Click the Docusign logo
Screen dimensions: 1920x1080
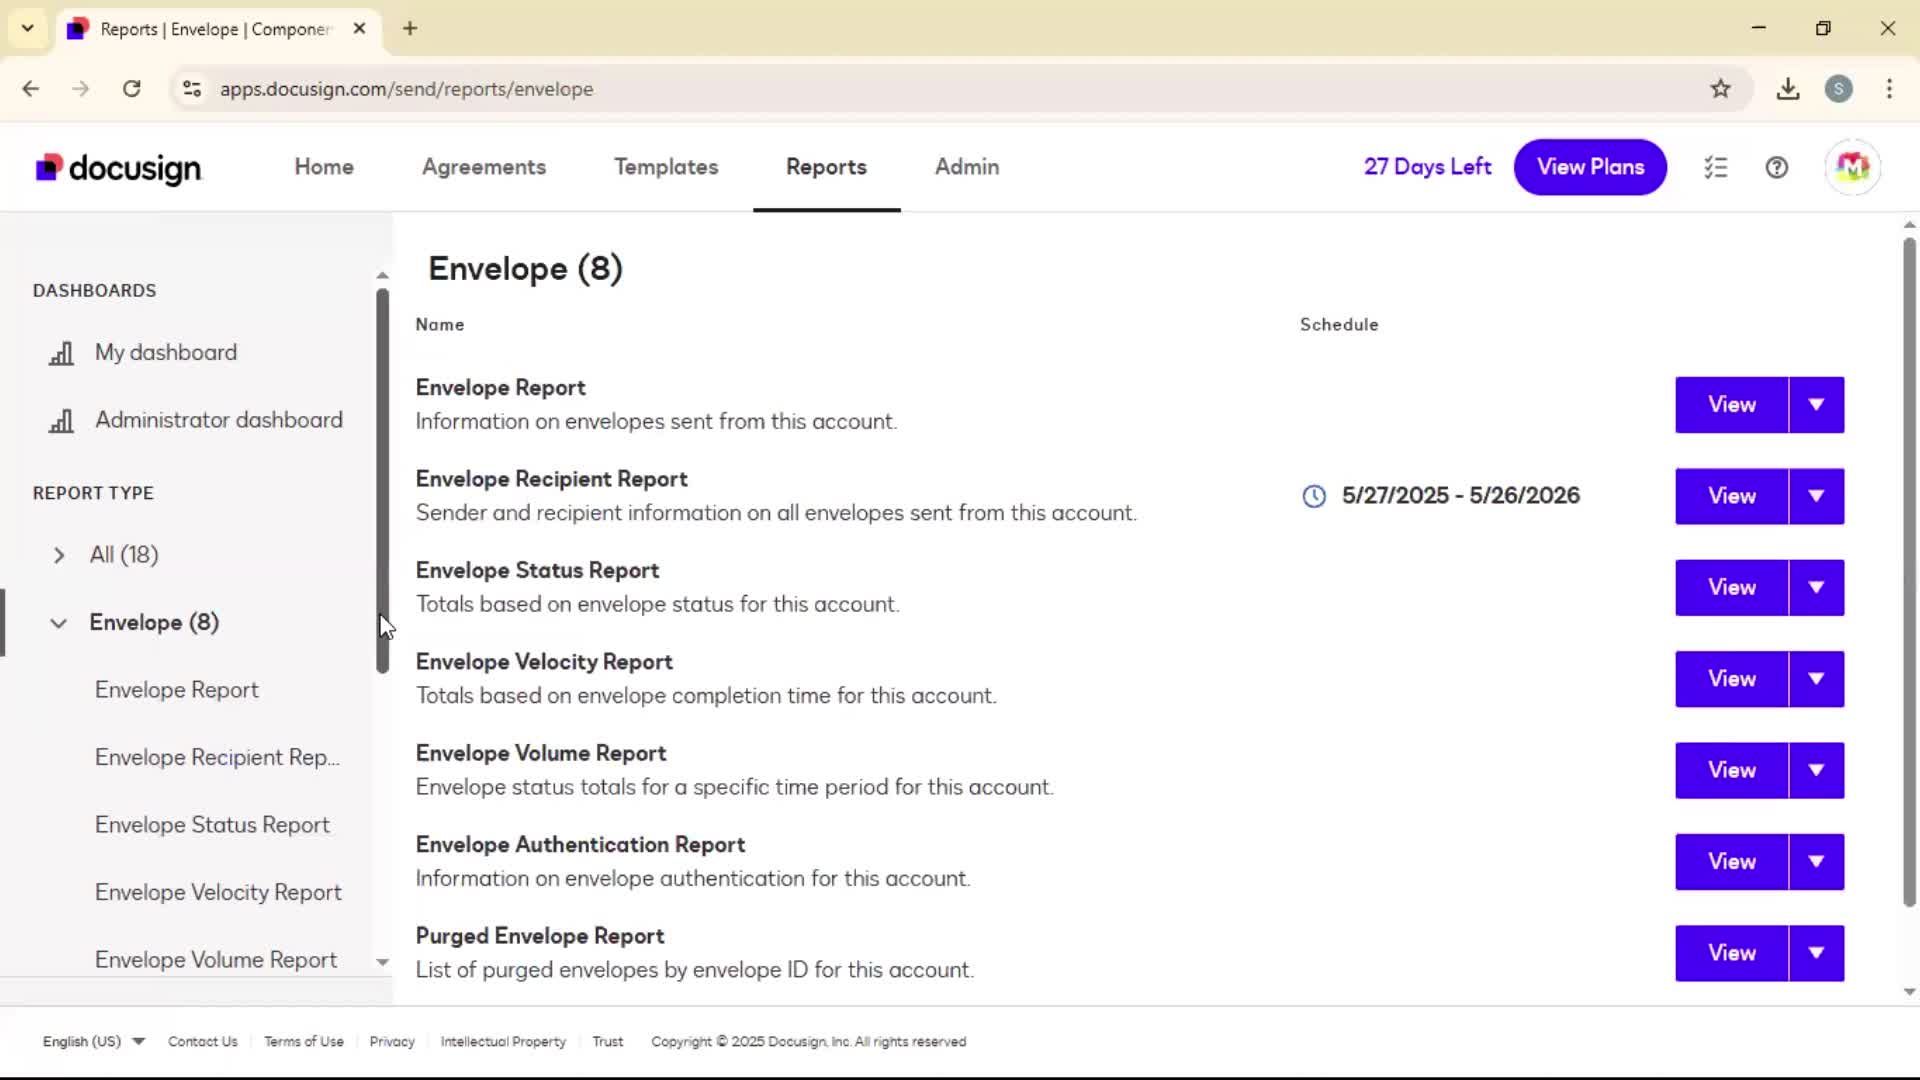coord(118,168)
